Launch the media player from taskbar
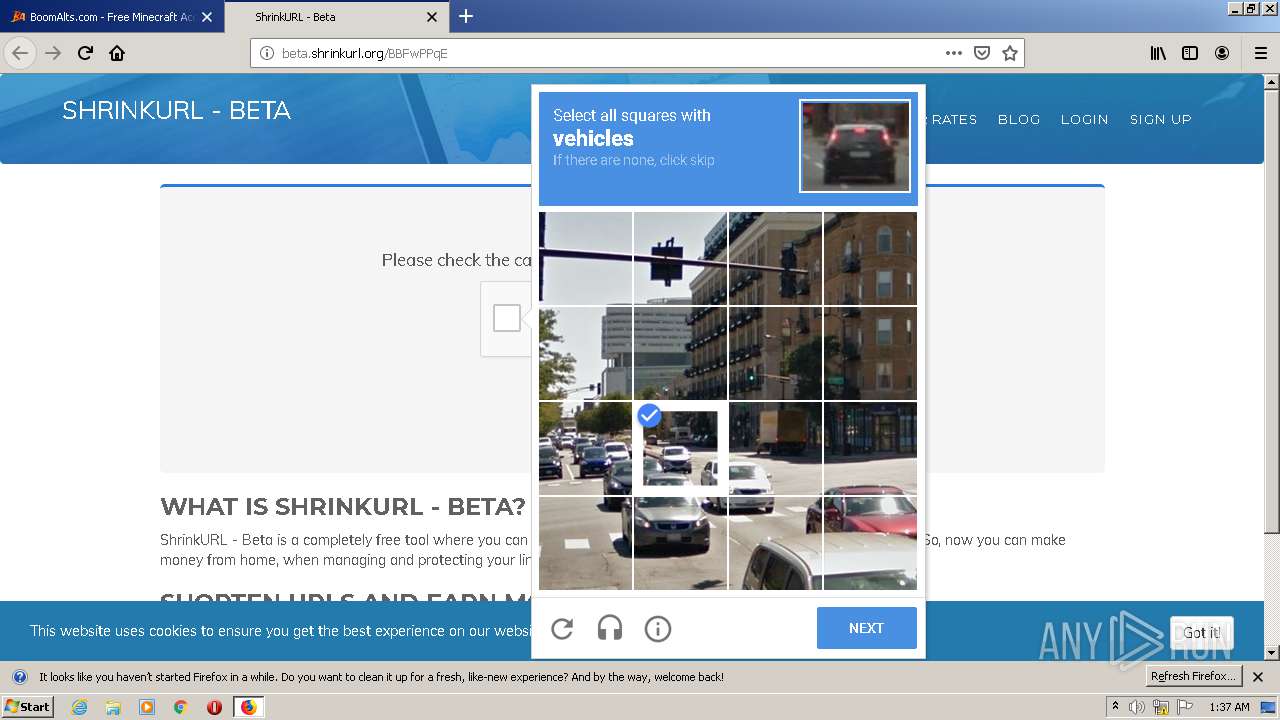Viewport: 1280px width, 720px height. click(x=147, y=707)
